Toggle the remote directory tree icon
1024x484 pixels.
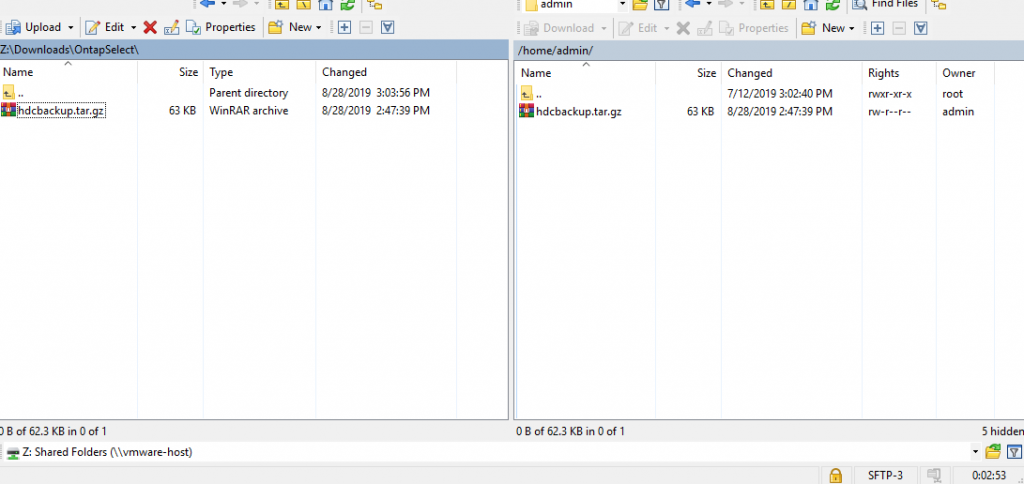[938, 5]
